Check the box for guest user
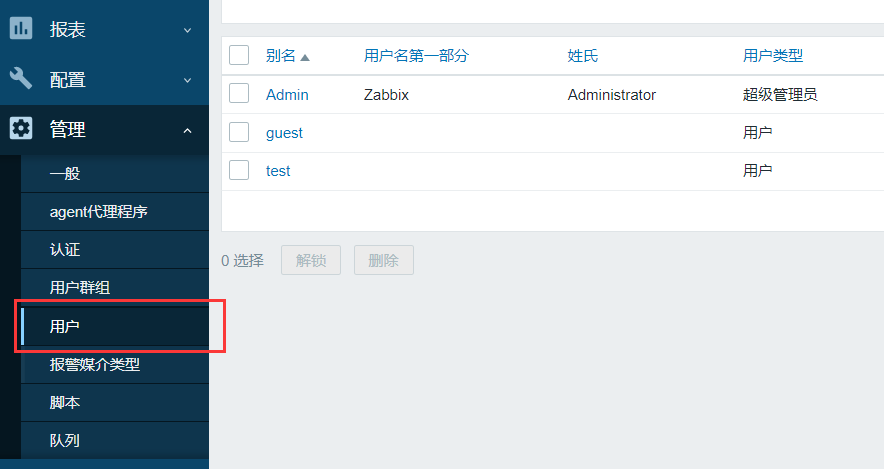The width and height of the screenshot is (884, 469). 239,132
